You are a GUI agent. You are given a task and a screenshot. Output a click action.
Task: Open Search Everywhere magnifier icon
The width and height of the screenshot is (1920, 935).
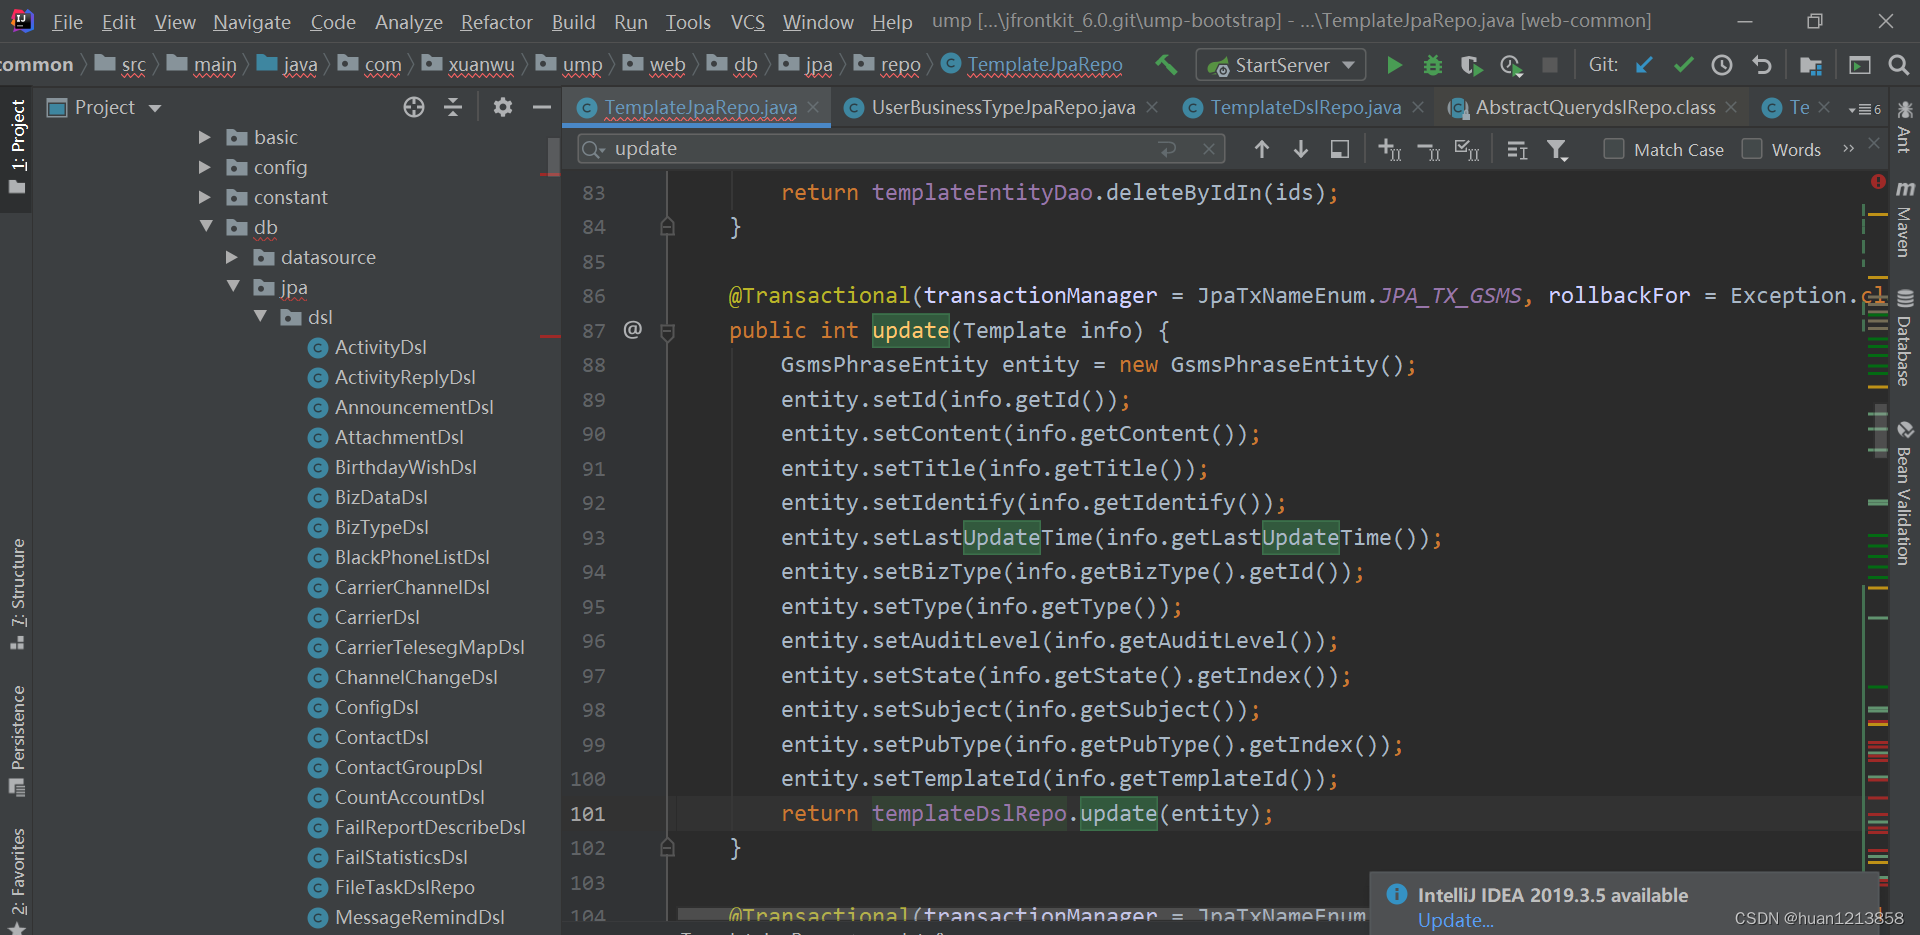point(1899,65)
